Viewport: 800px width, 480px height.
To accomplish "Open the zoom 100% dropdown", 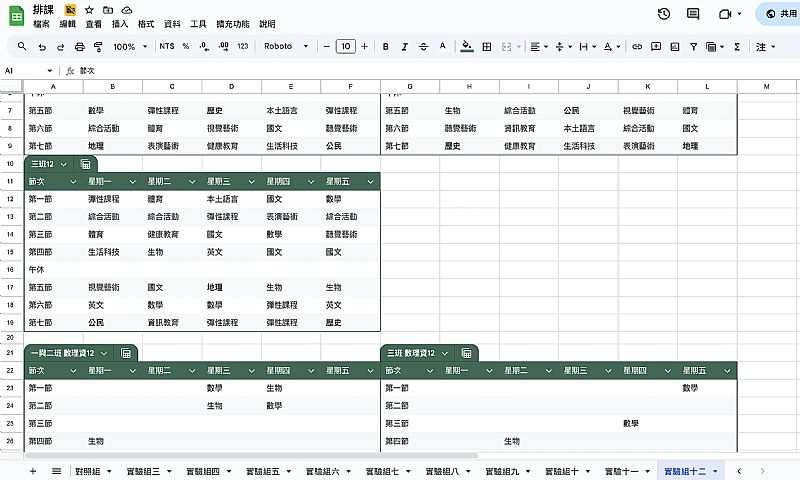I will click(129, 47).
